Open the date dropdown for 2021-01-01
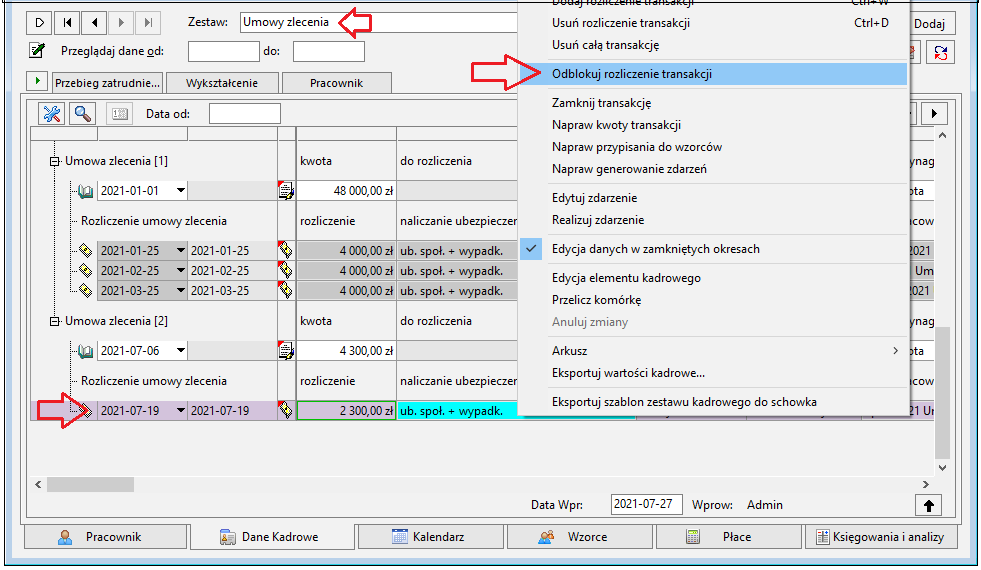Viewport: 981px width, 570px height. pos(180,191)
